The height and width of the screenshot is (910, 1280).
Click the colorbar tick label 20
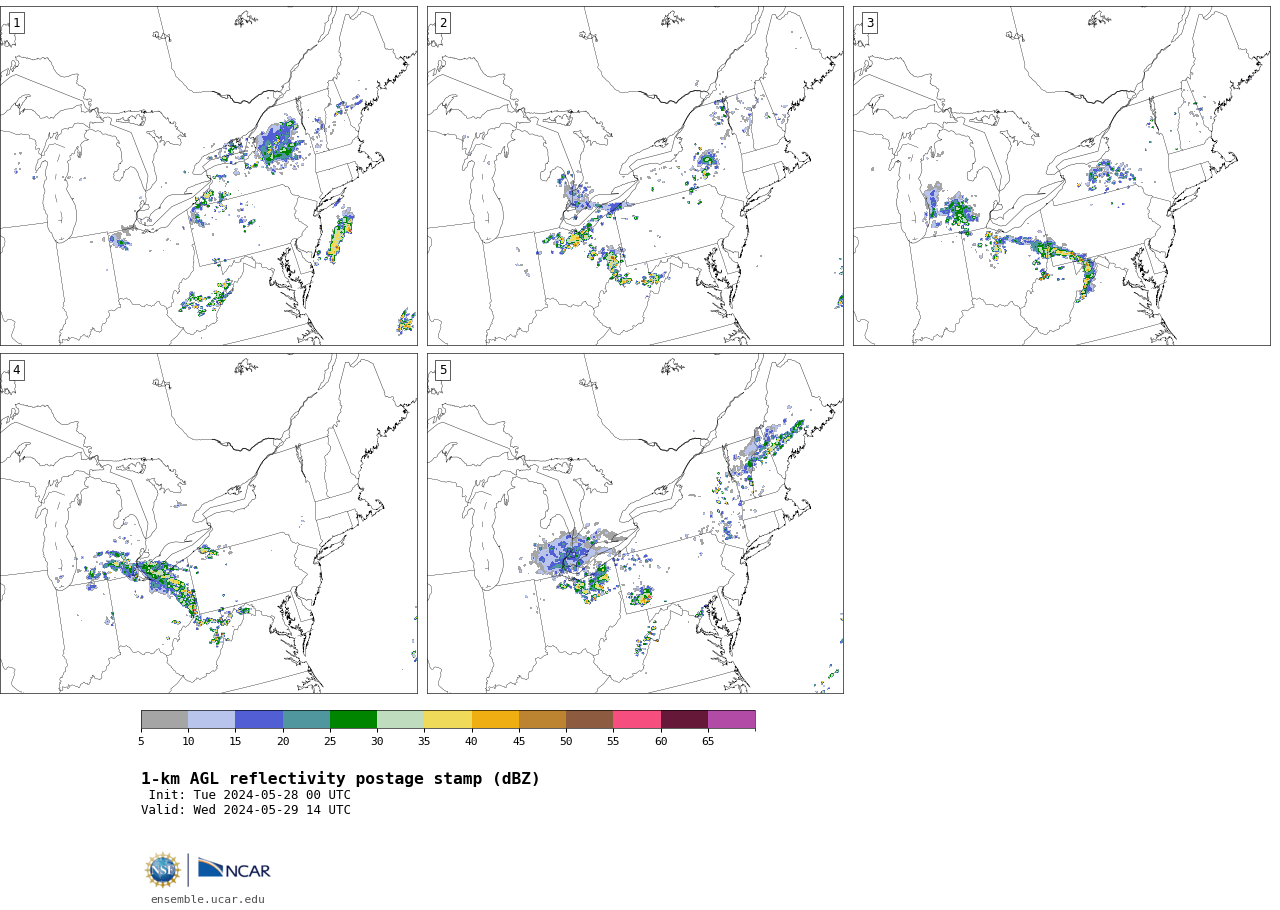tap(283, 741)
